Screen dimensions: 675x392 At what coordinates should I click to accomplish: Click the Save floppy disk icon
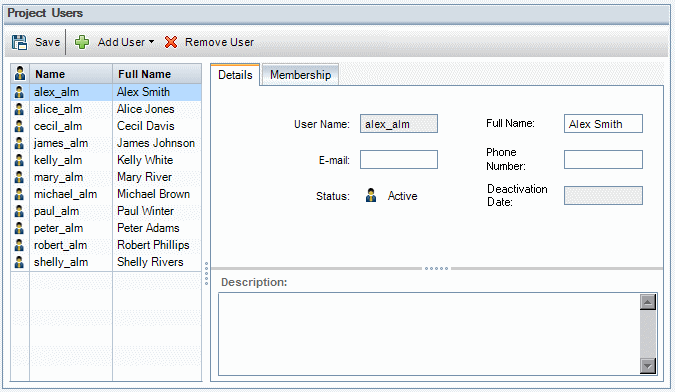(x=19, y=42)
